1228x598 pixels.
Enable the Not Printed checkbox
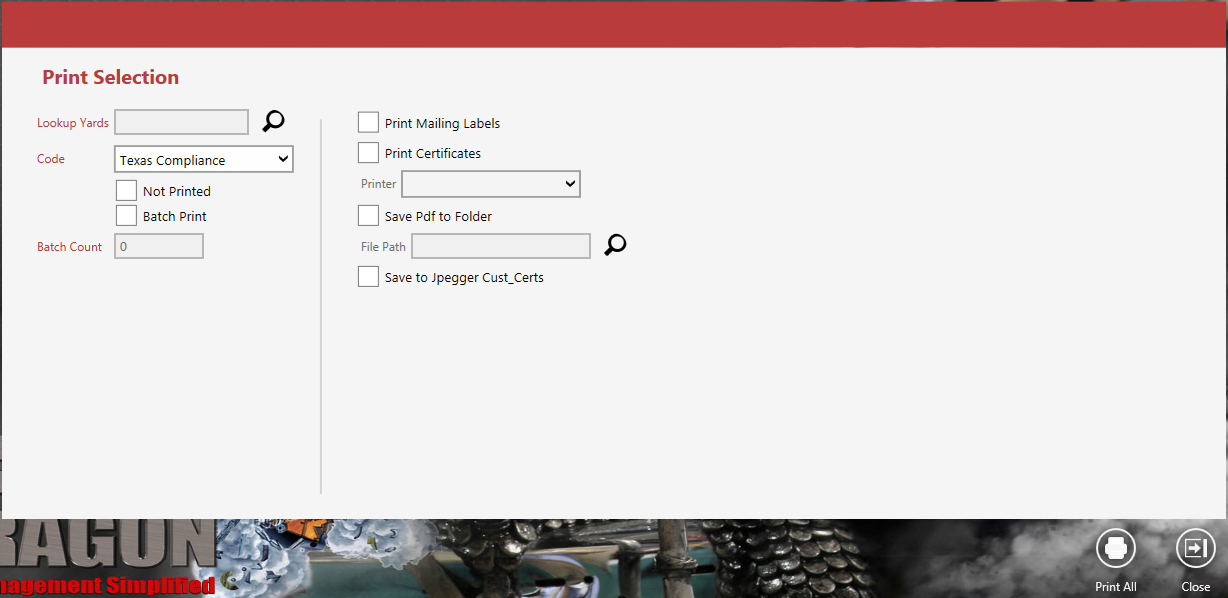pos(126,190)
